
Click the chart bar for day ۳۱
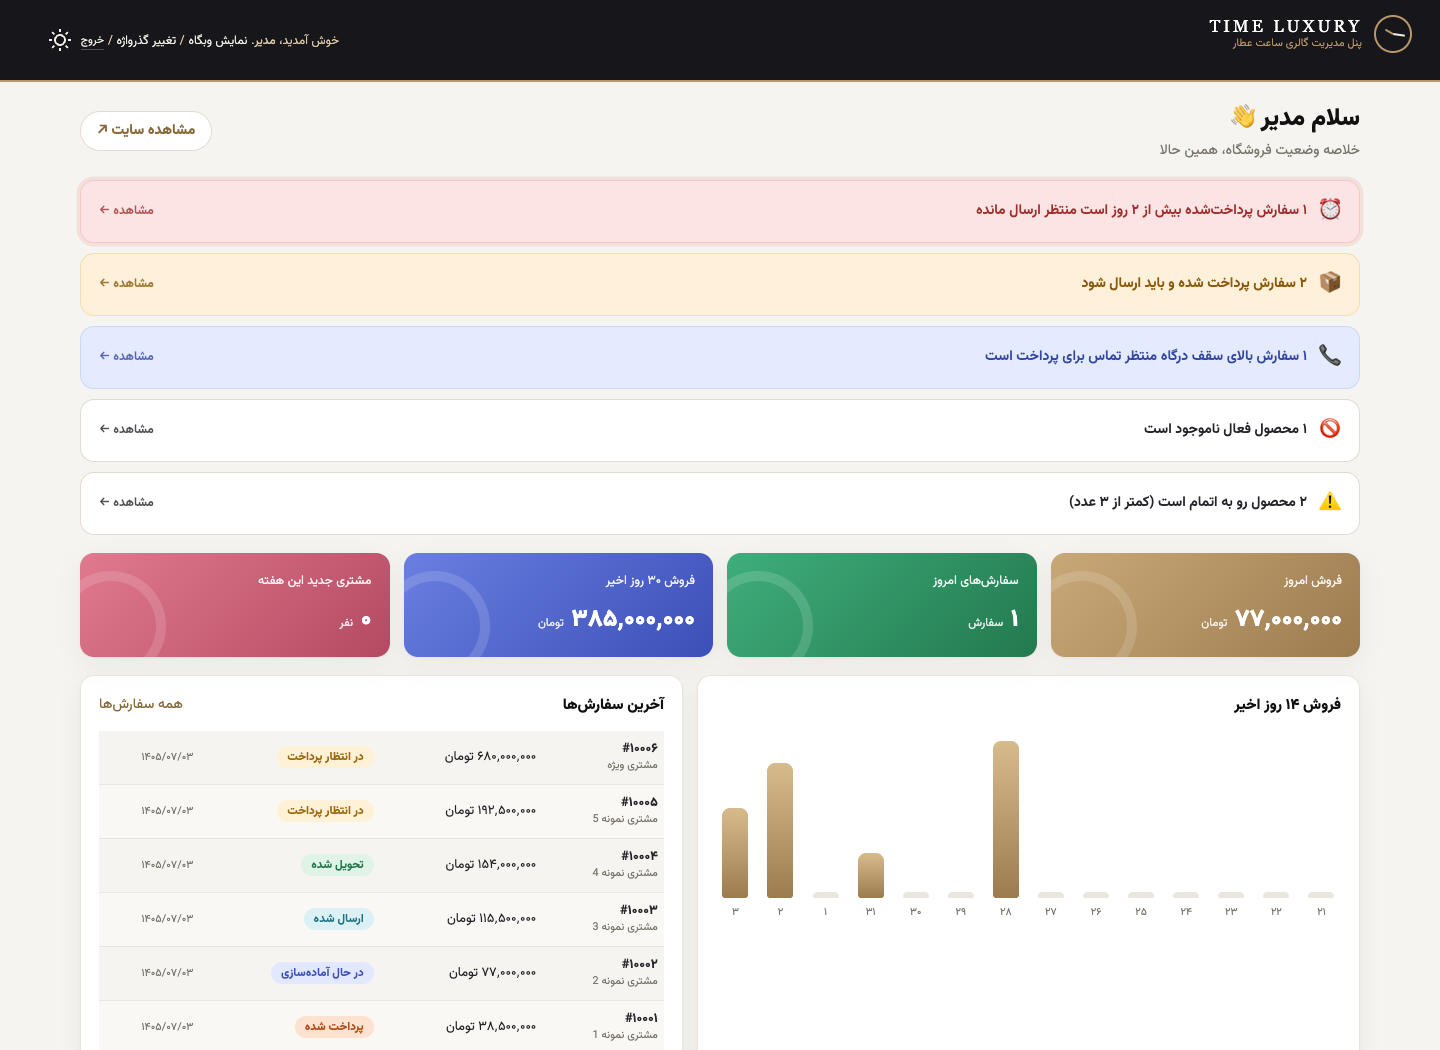click(871, 876)
